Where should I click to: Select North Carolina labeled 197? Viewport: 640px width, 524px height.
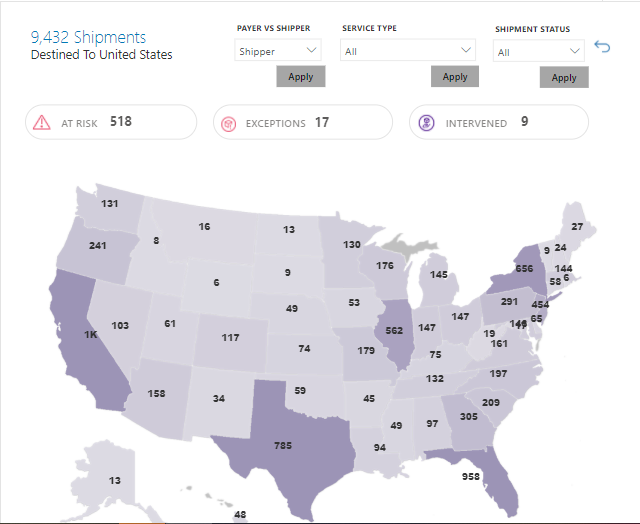click(x=498, y=376)
